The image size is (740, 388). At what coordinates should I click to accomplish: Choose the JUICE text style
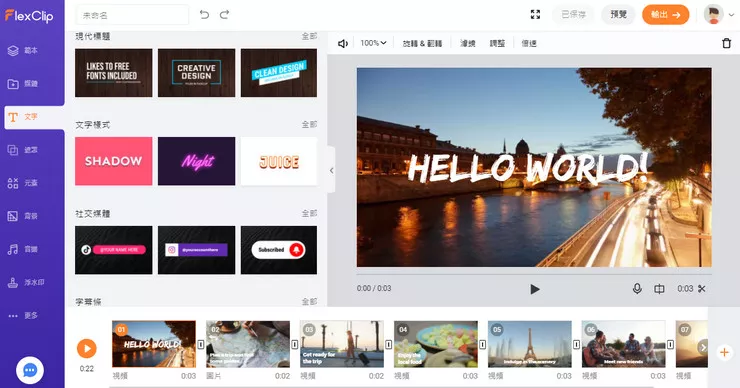tap(279, 161)
